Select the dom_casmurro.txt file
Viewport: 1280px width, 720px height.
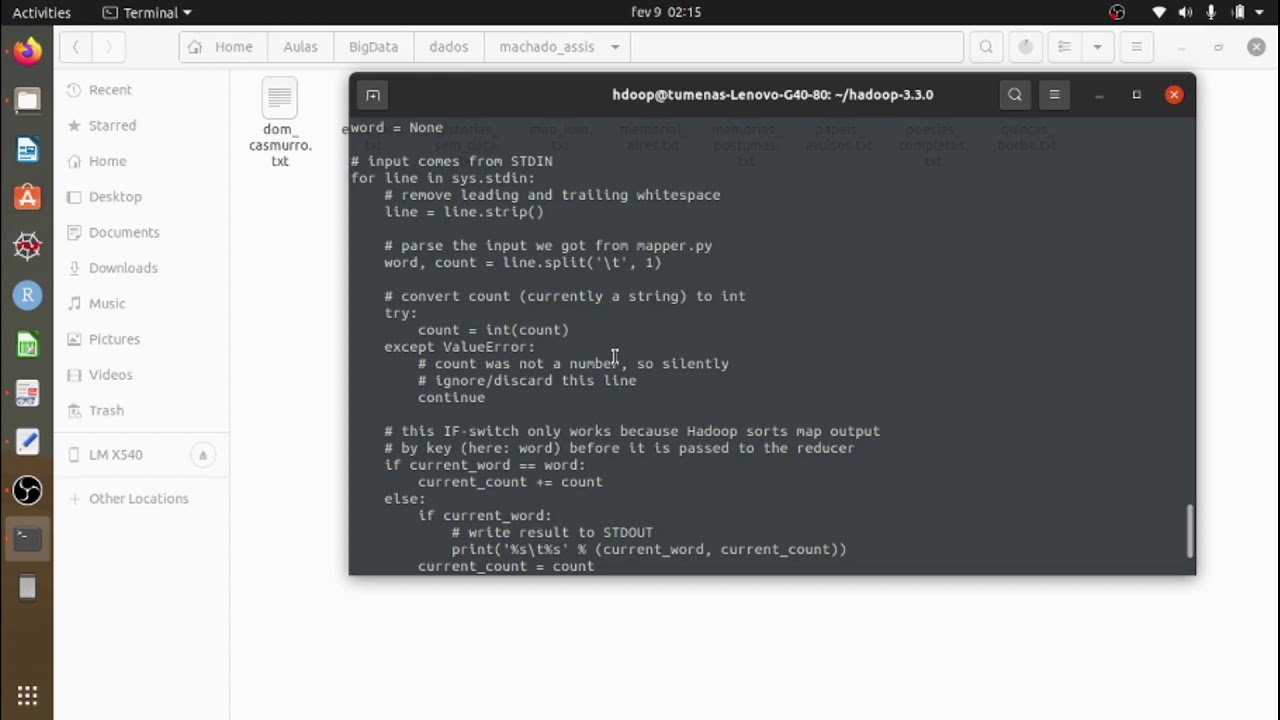click(280, 122)
